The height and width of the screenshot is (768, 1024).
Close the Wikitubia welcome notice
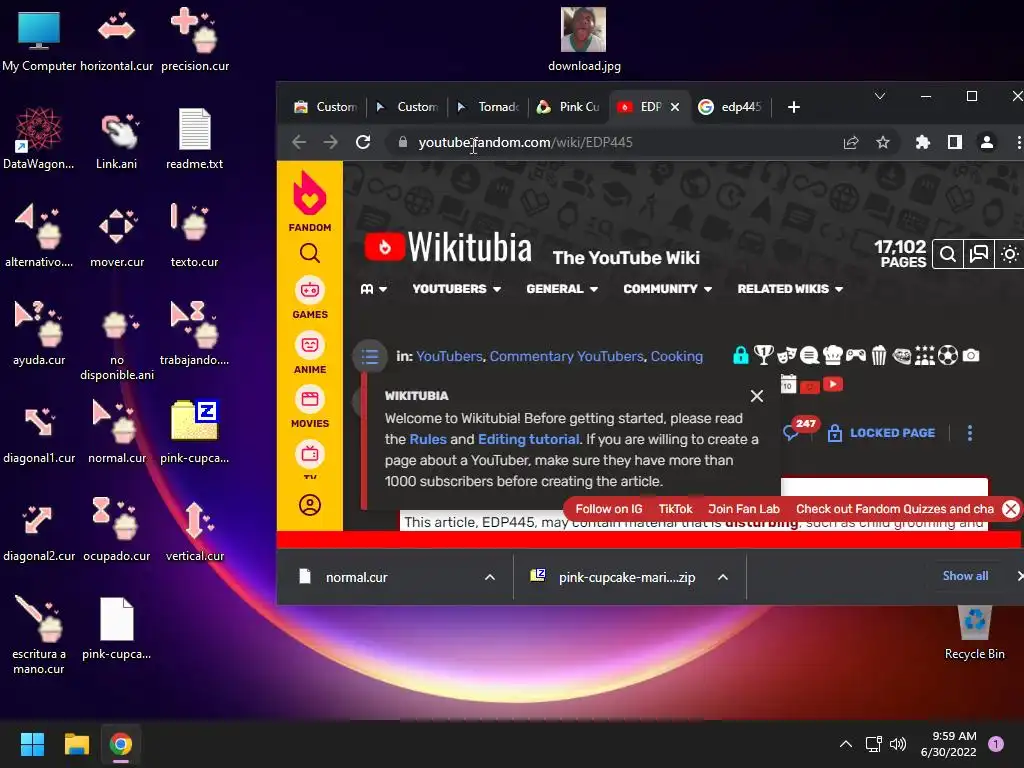click(x=757, y=396)
